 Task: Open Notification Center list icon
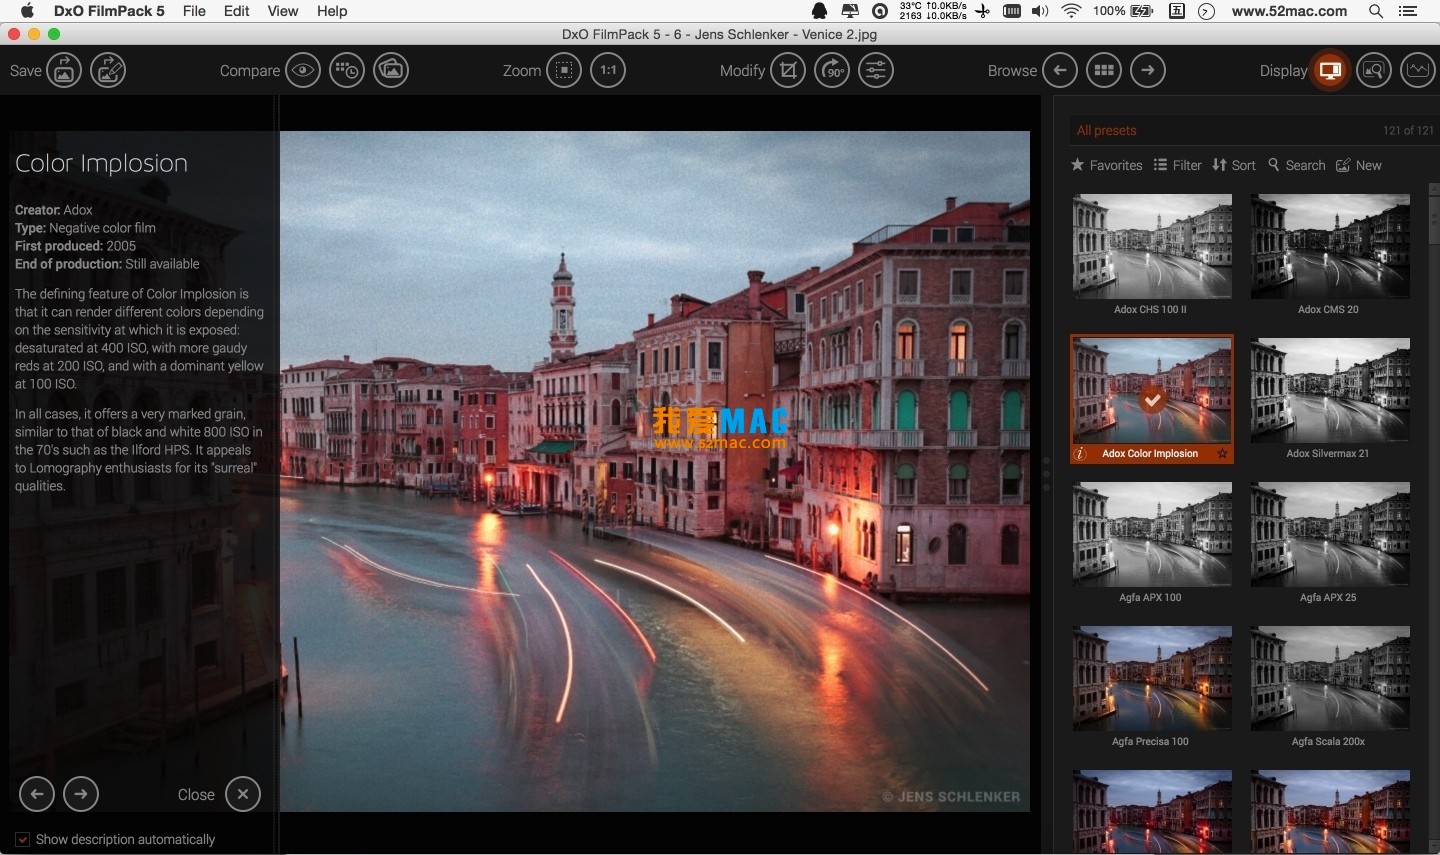(x=1408, y=11)
